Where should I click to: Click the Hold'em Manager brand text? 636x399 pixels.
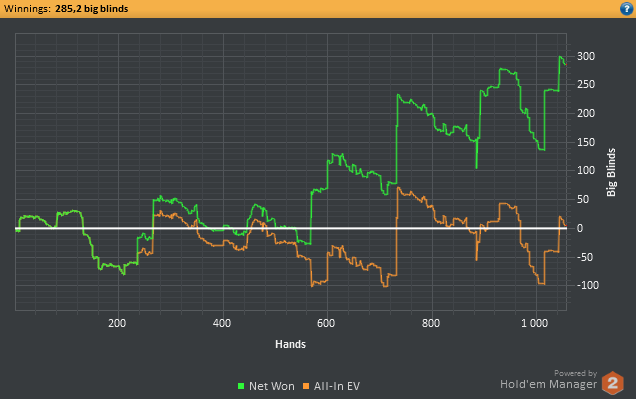tap(548, 384)
